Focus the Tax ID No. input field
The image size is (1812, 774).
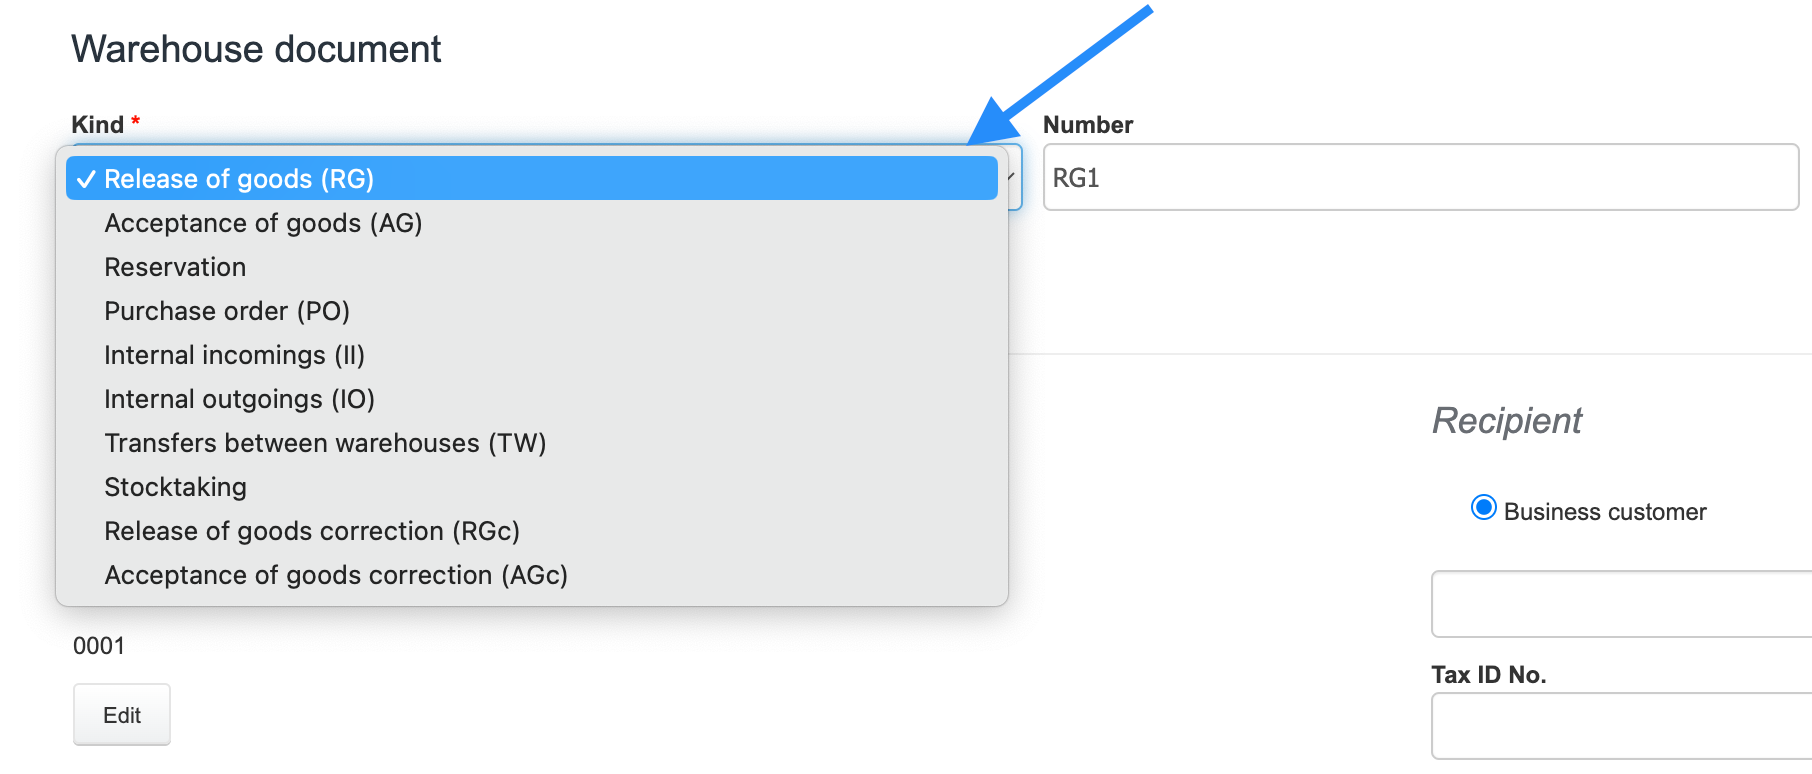click(1620, 726)
